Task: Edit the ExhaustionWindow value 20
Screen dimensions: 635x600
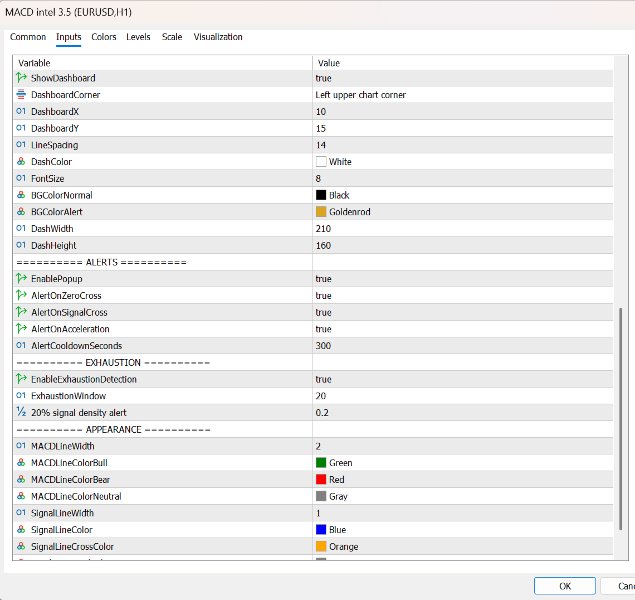Action: [463, 396]
